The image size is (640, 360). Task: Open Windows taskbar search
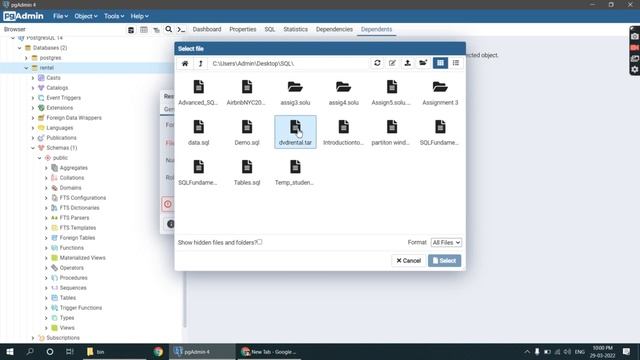pyautogui.click(x=30, y=351)
